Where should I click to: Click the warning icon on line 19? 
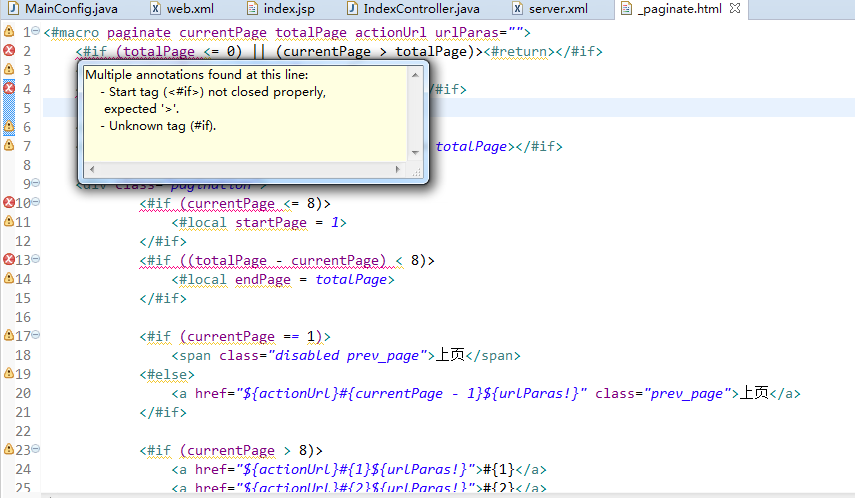(9, 374)
